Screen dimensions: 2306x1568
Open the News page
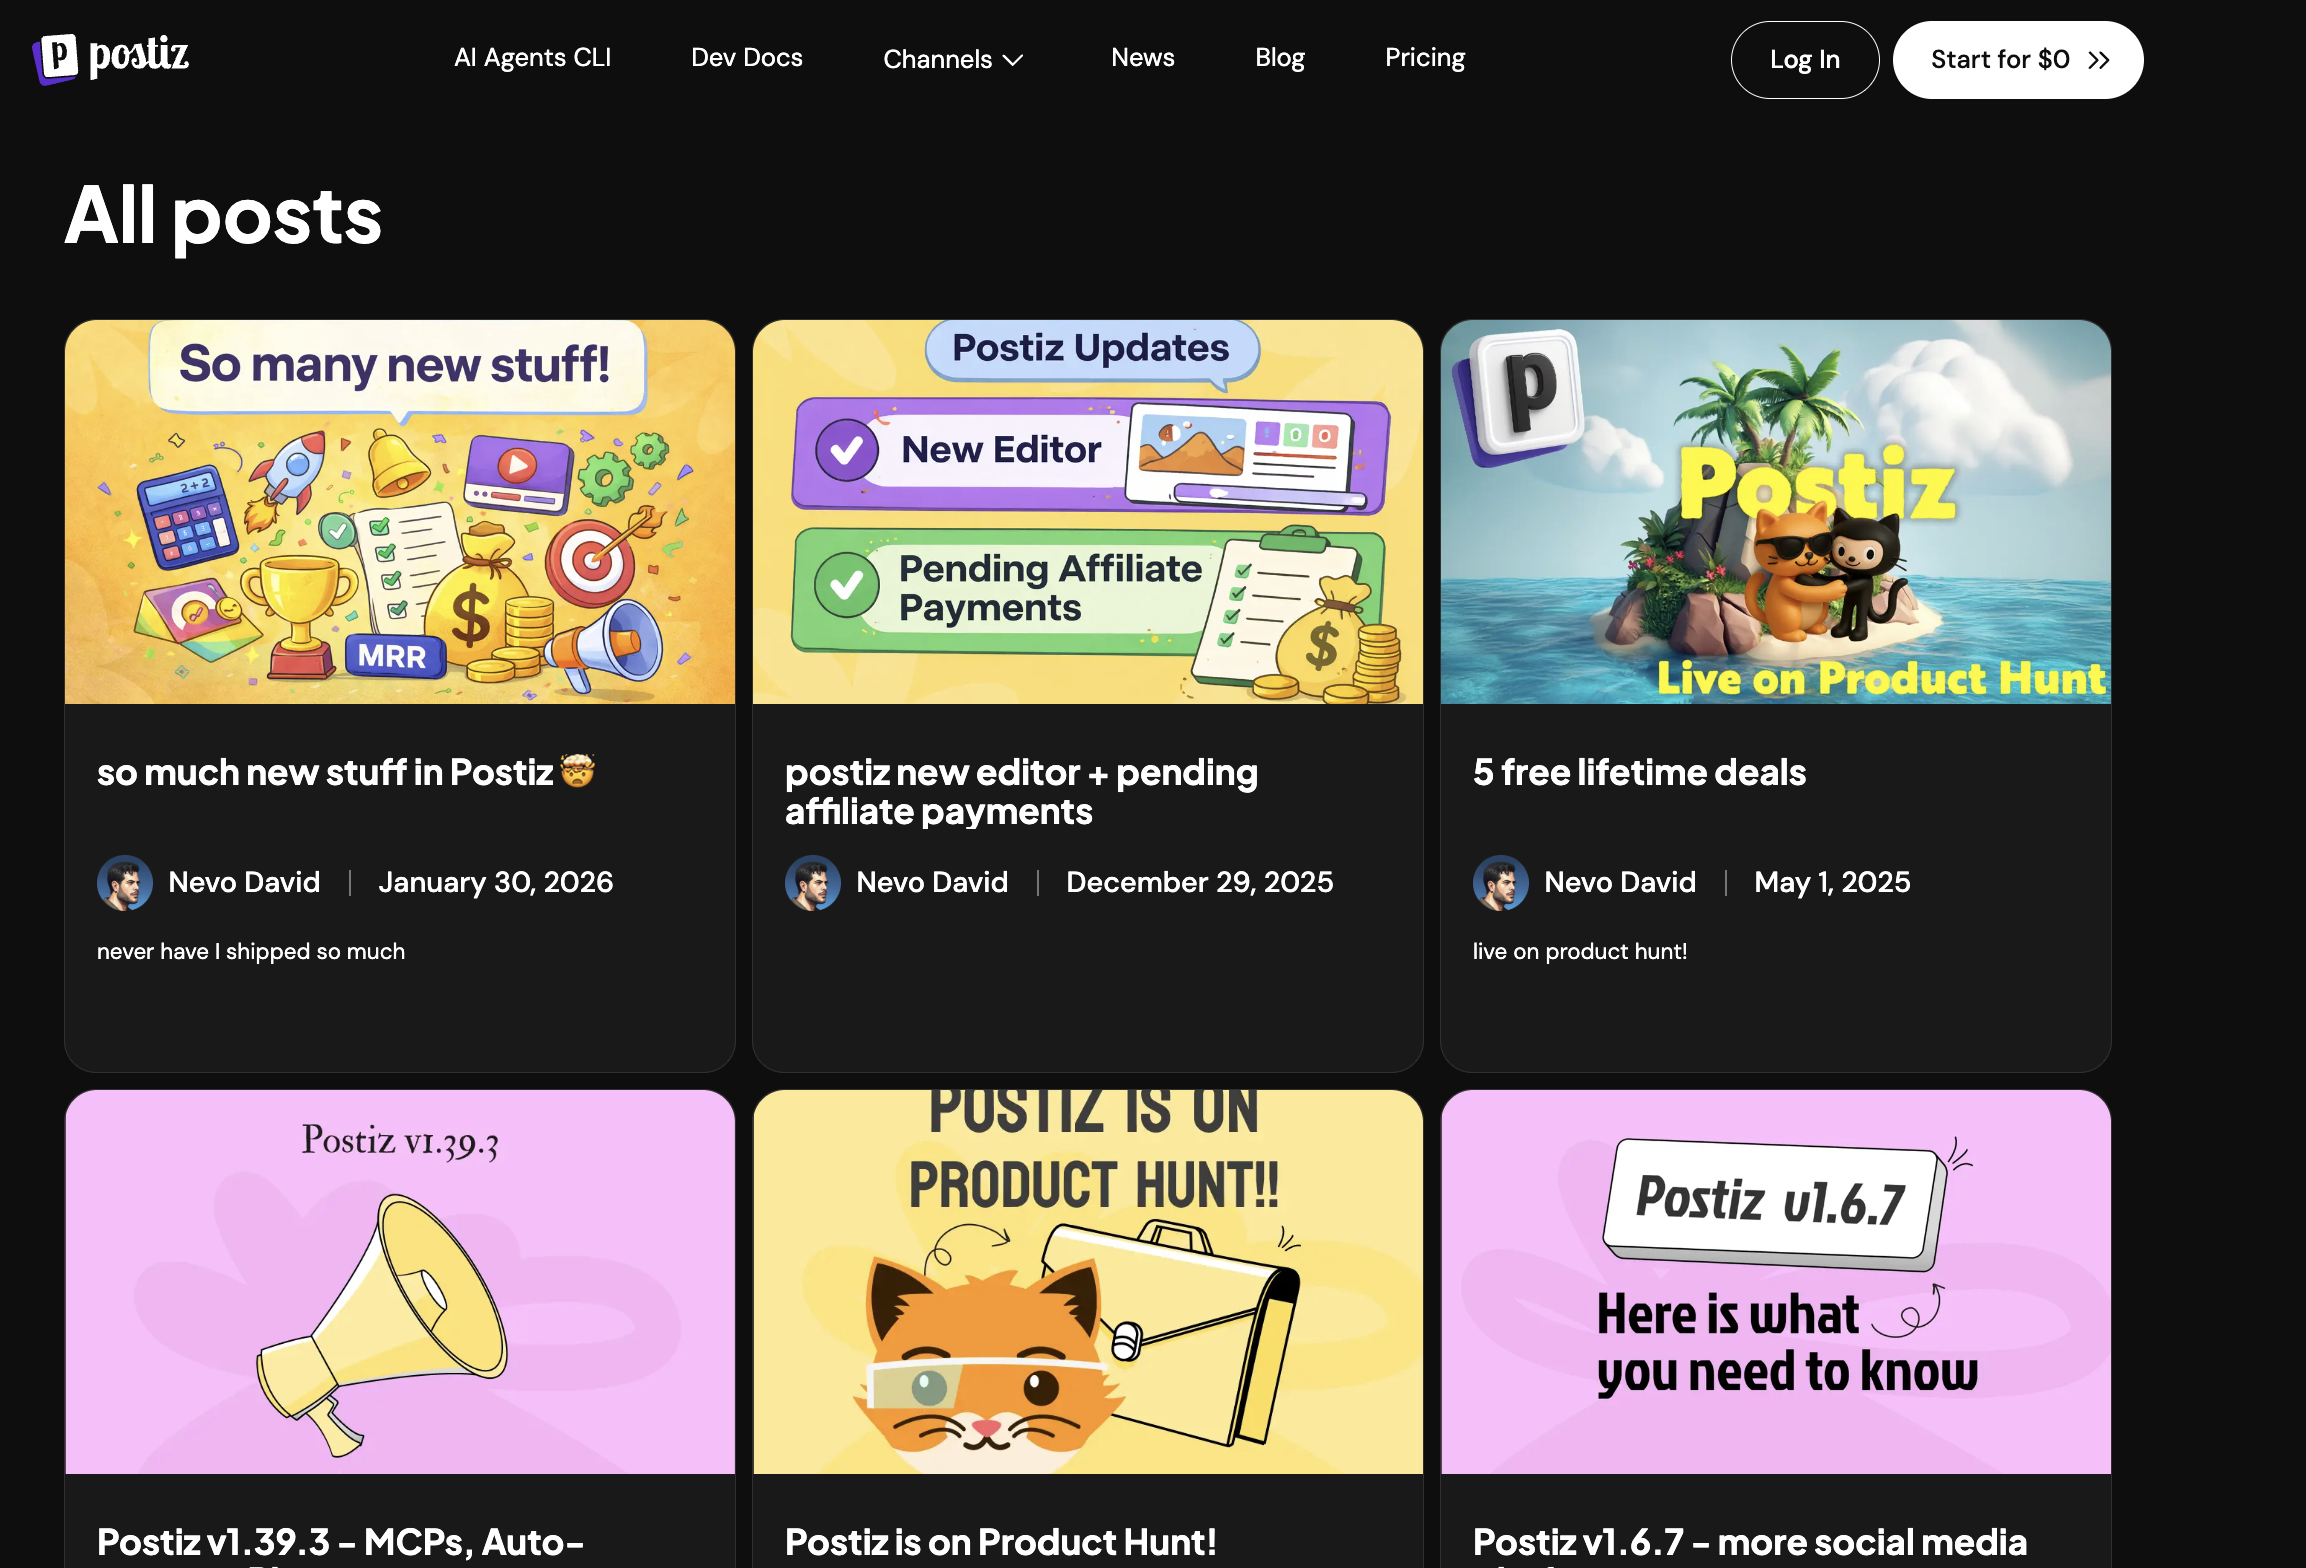[1143, 58]
